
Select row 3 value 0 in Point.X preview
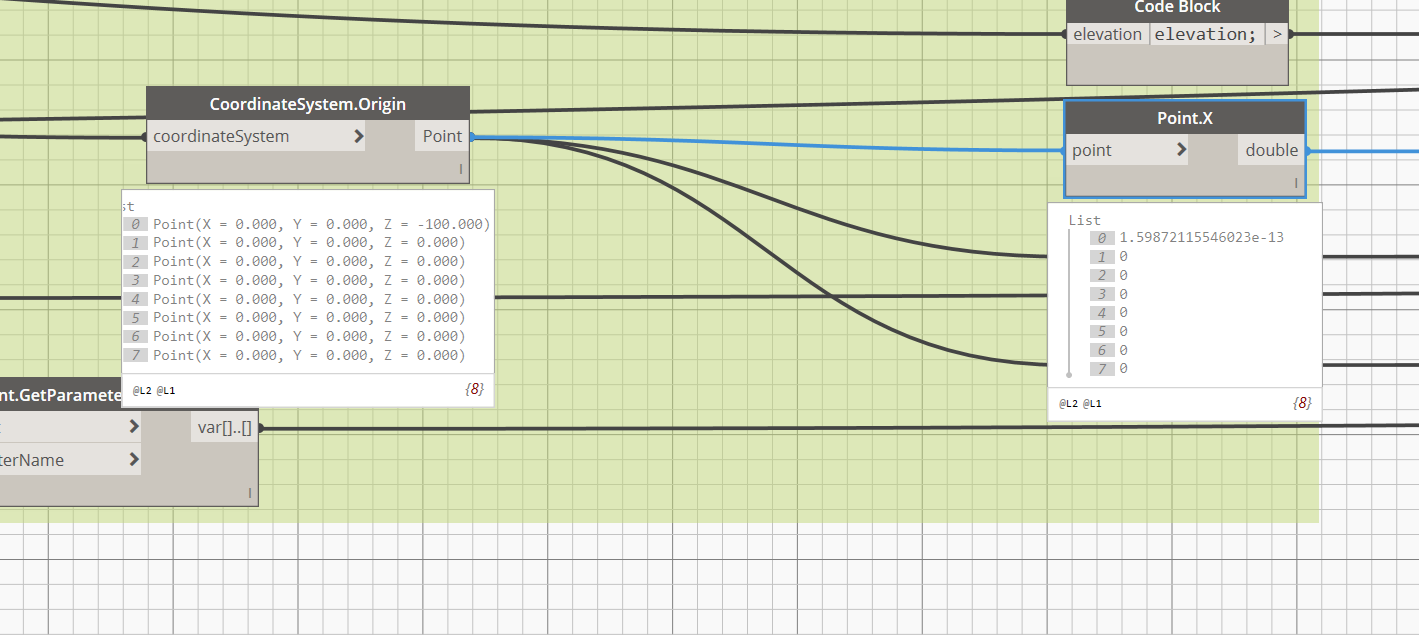pyautogui.click(x=1124, y=294)
